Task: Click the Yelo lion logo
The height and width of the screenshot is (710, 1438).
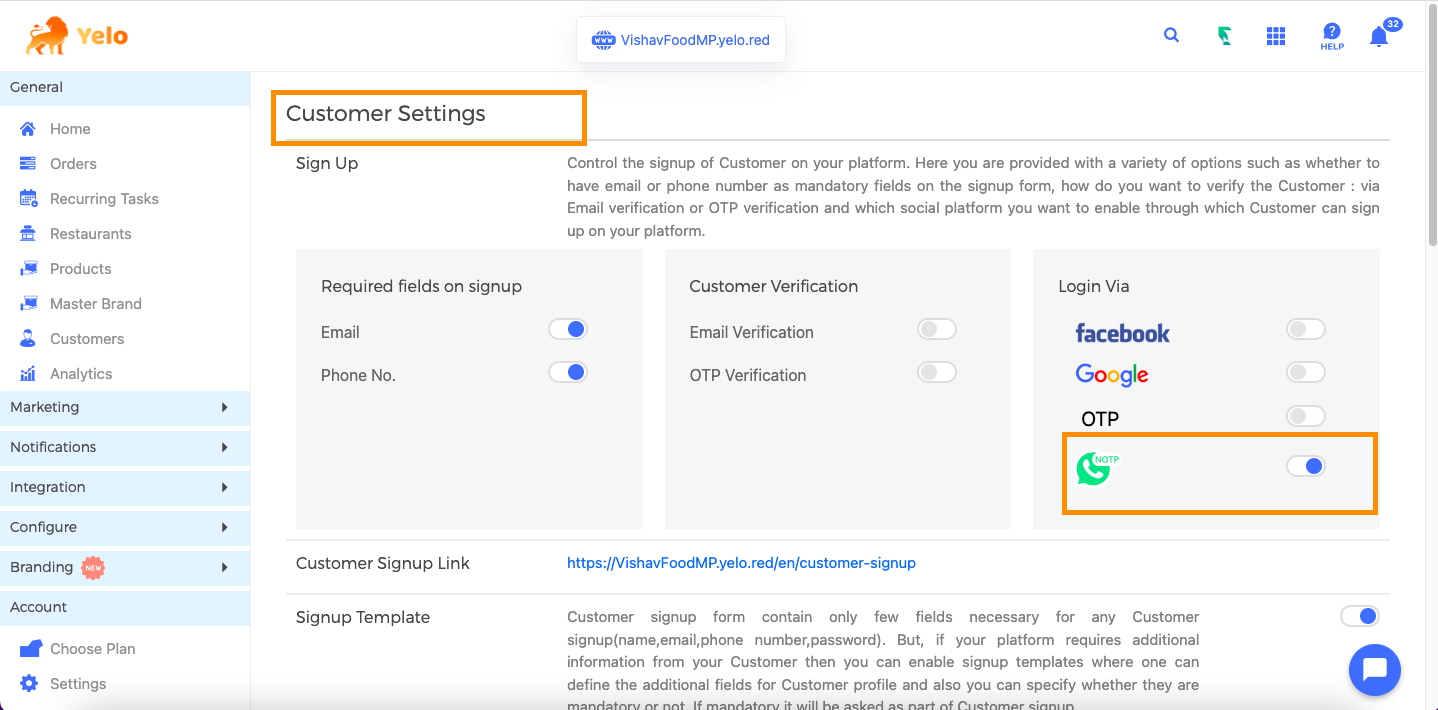Action: pyautogui.click(x=77, y=36)
